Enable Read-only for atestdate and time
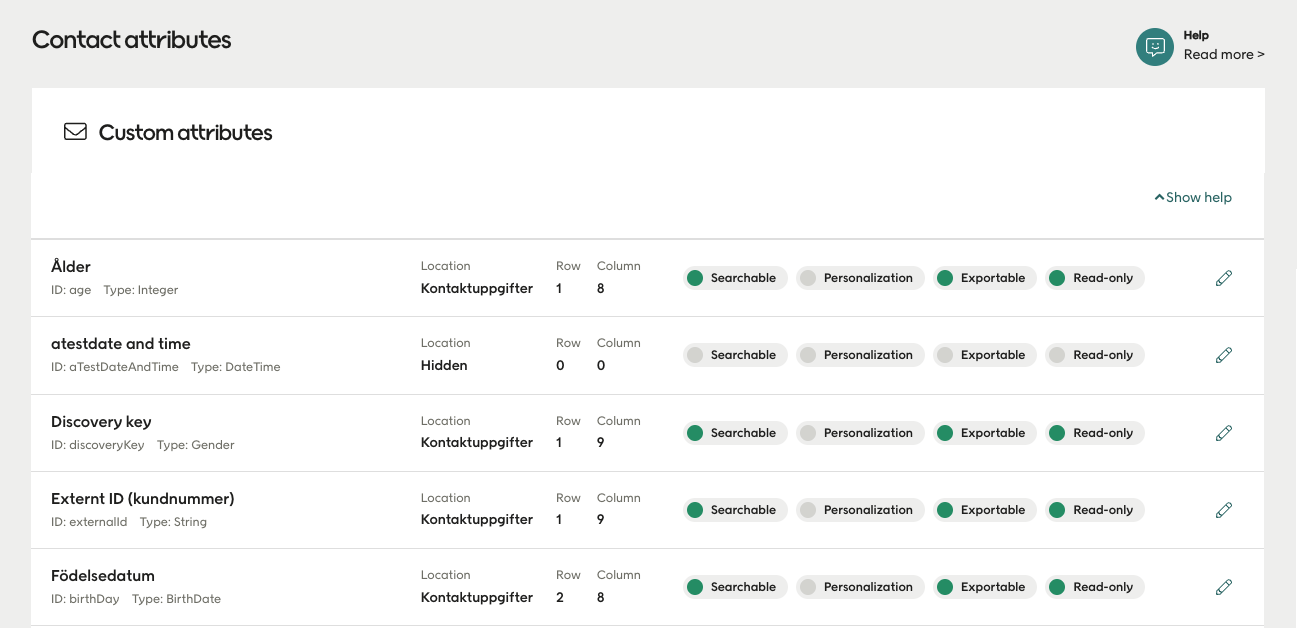The height and width of the screenshot is (628, 1297). (x=1095, y=355)
